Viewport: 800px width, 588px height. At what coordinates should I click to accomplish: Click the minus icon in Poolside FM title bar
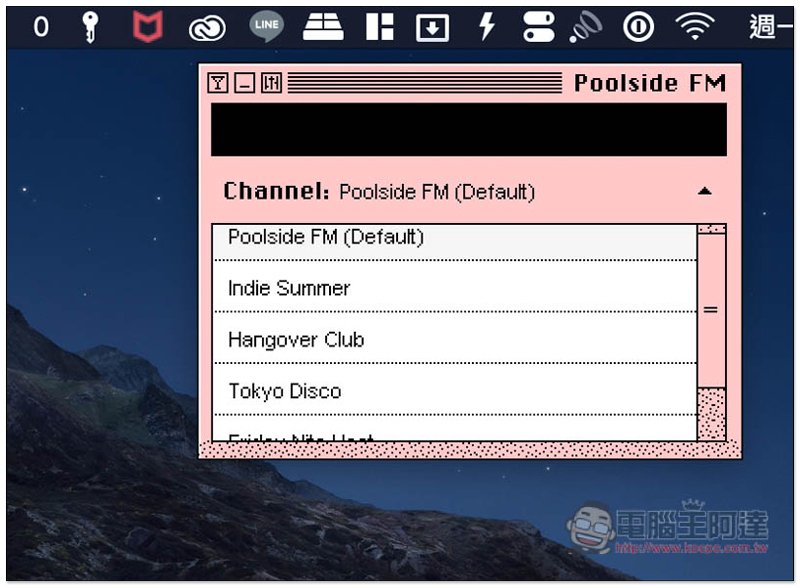point(244,83)
